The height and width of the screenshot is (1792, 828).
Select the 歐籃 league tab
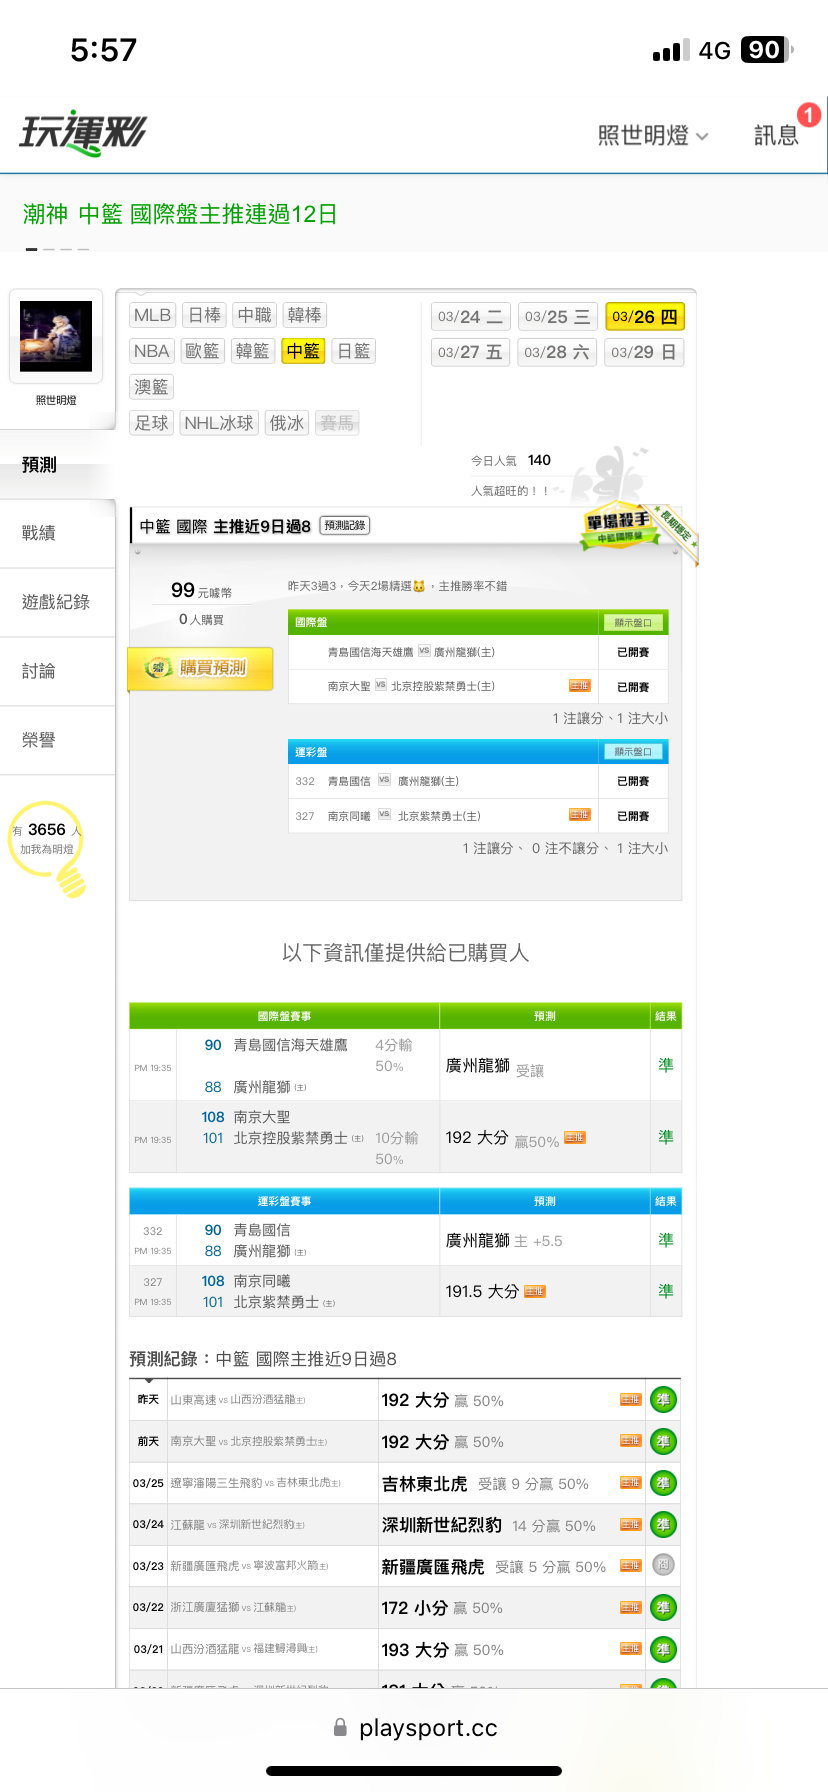[202, 351]
